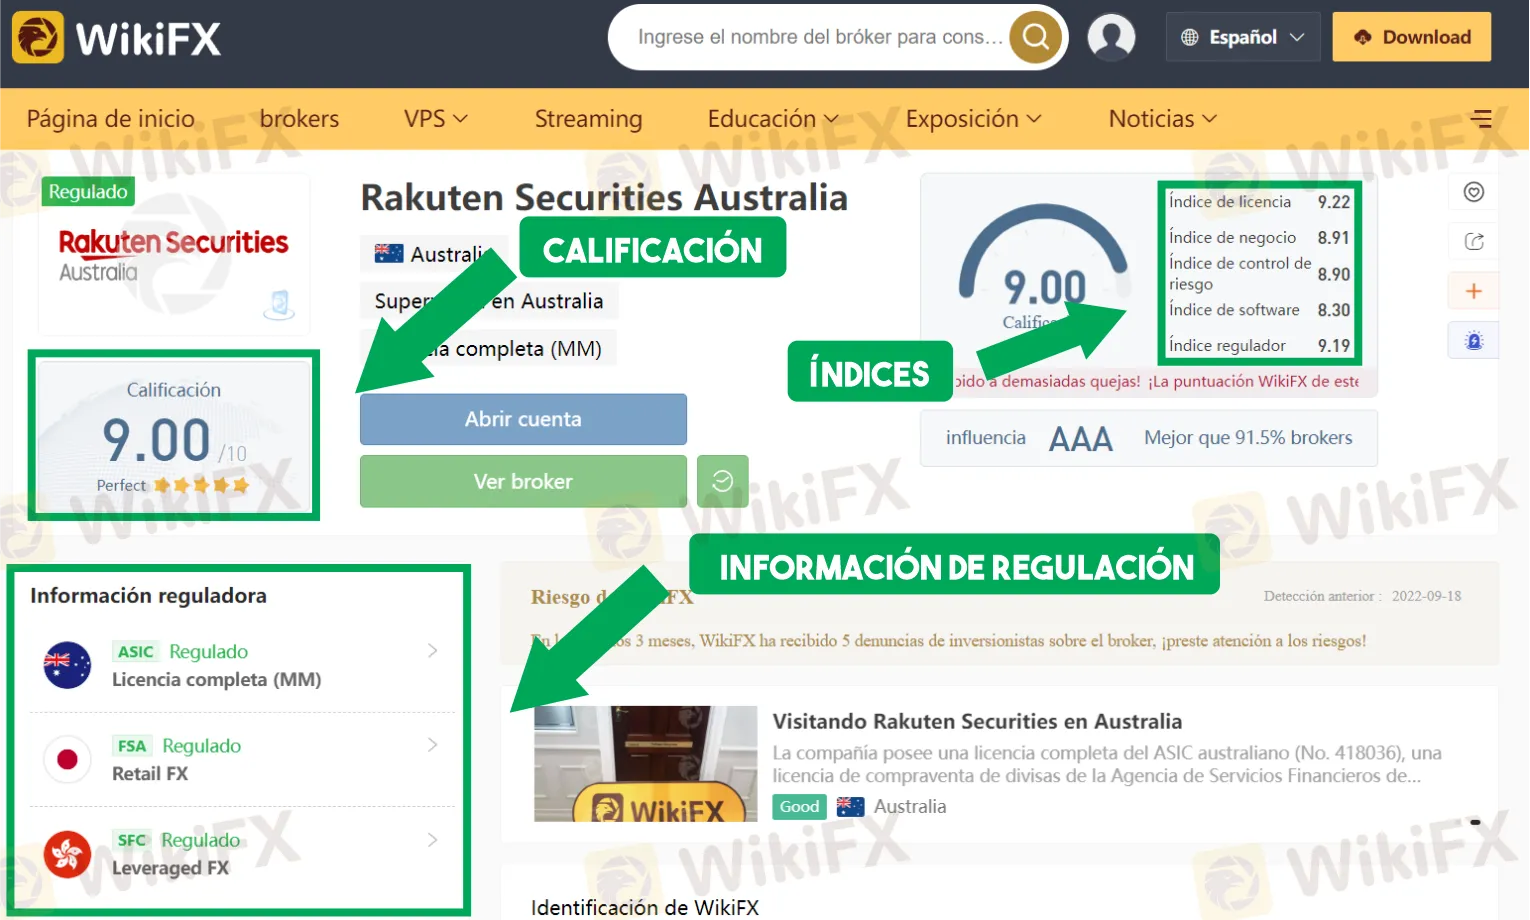Expand FSA regulation row chevron
1530x920 pixels.
coord(432,745)
